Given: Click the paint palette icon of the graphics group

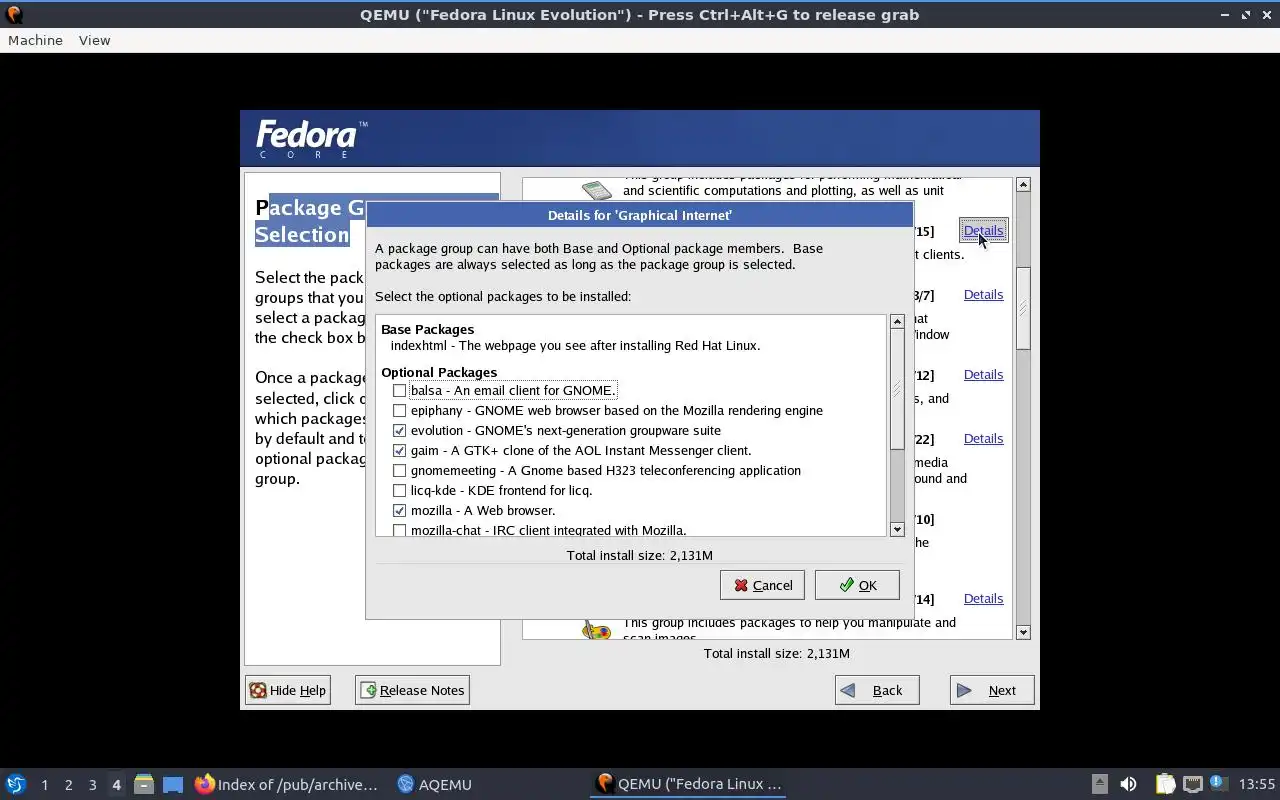Looking at the screenshot, I should point(597,630).
